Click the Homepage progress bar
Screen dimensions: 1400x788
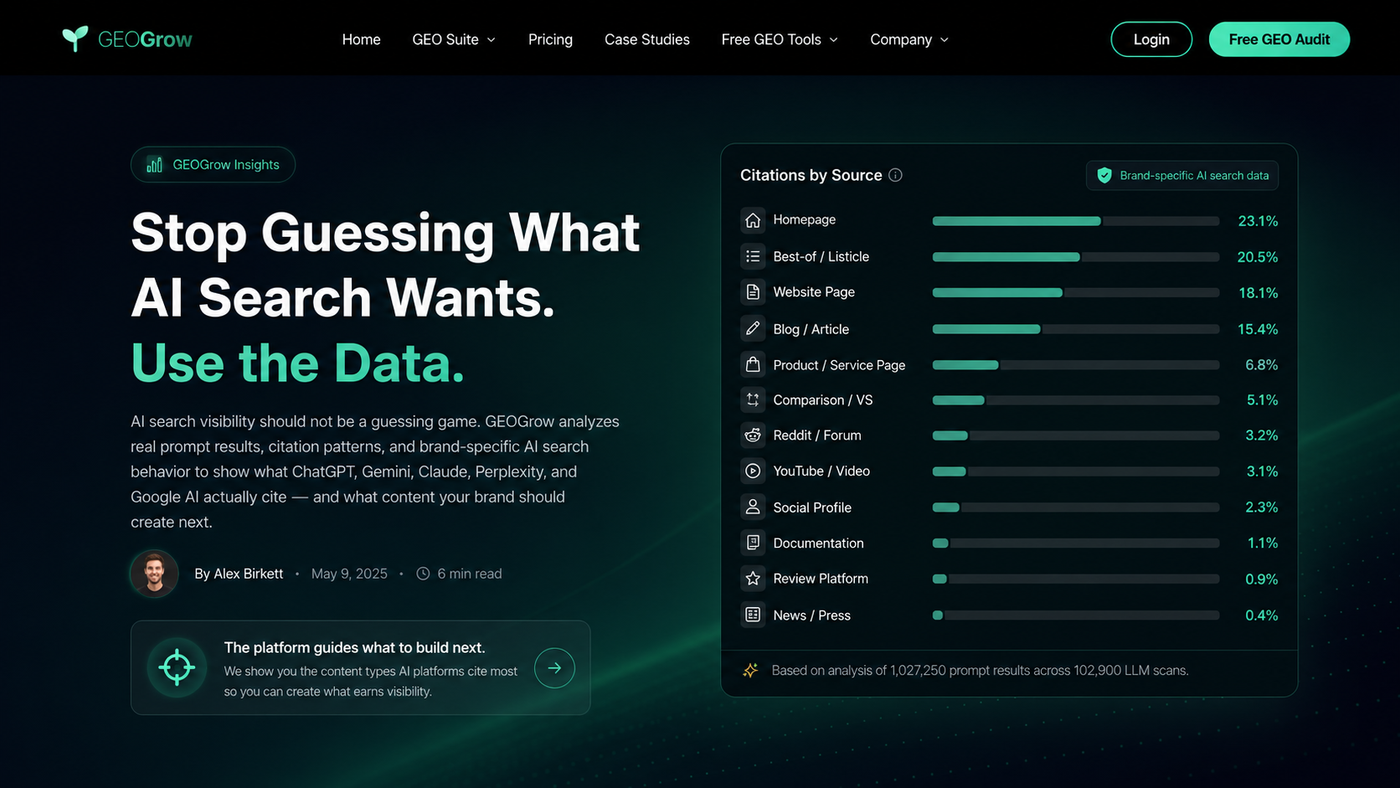(1076, 221)
